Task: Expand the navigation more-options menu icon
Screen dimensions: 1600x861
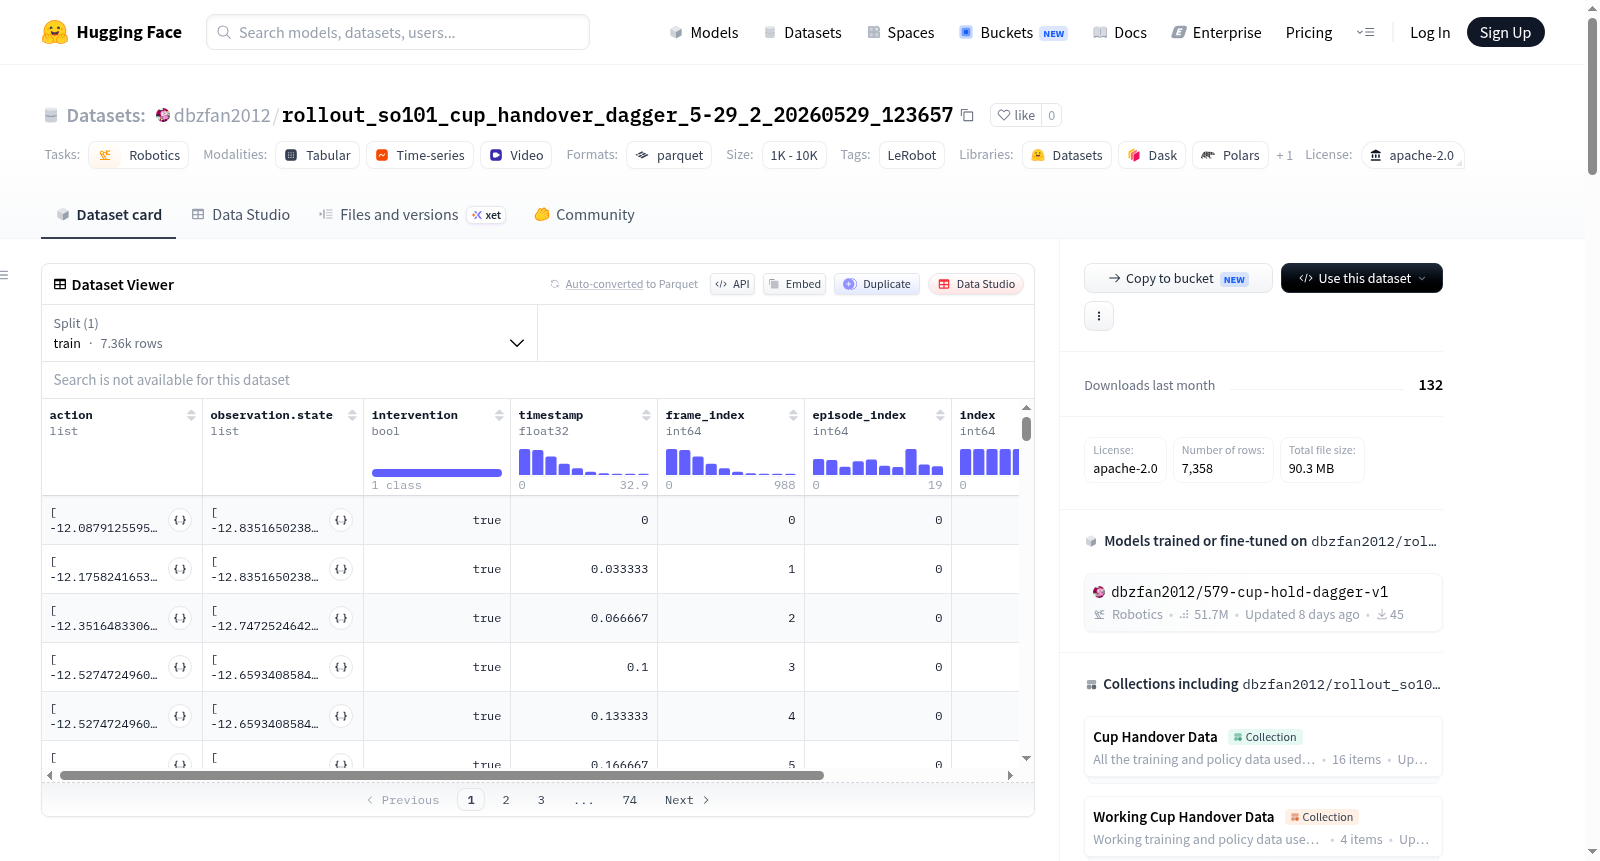Action: click(x=1365, y=32)
